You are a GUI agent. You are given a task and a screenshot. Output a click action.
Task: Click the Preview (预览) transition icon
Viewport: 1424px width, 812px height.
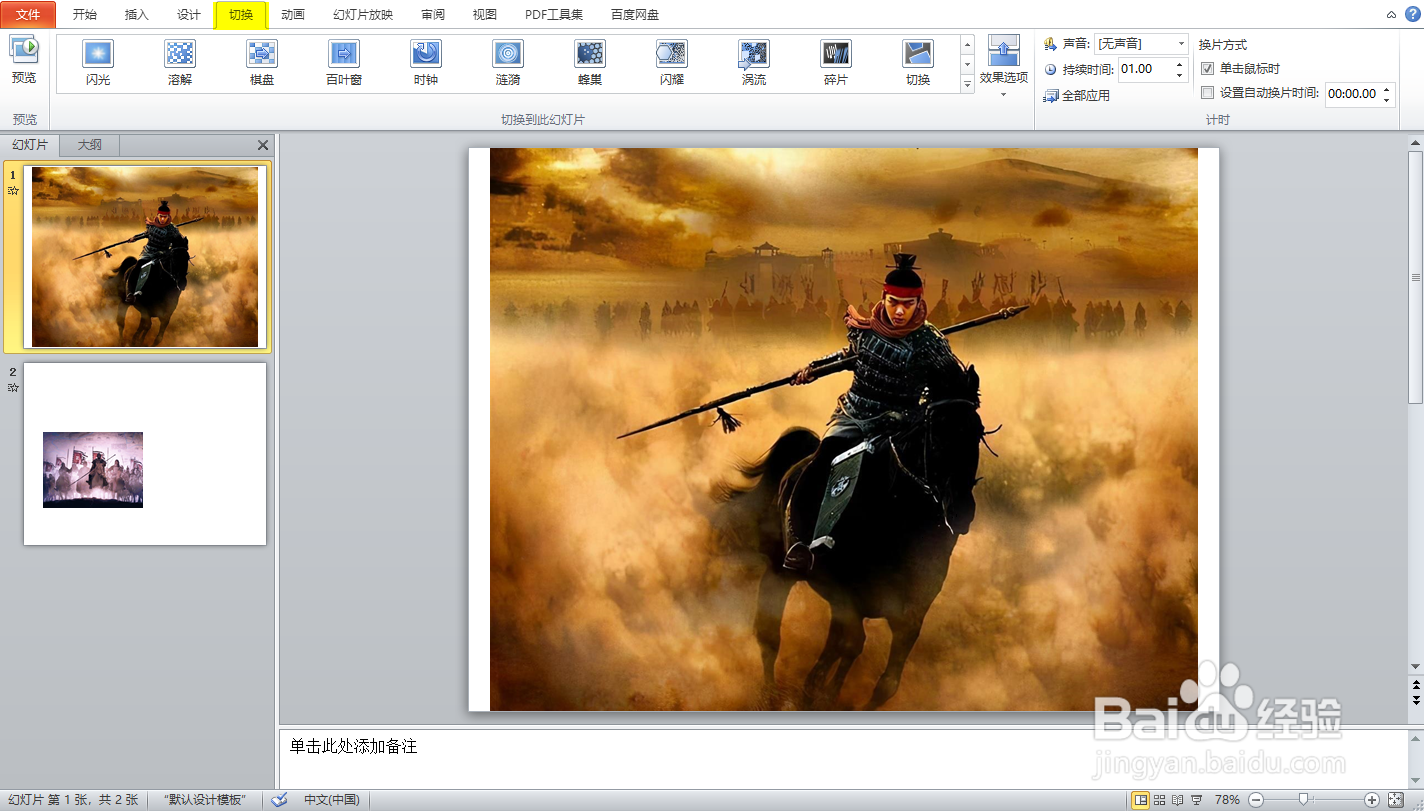pos(24,60)
